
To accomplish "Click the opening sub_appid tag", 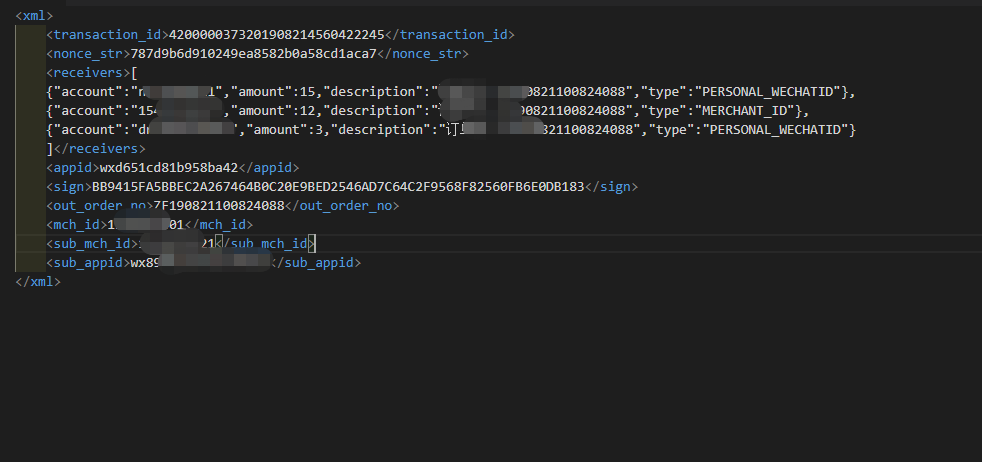I will pyautogui.click(x=87, y=263).
